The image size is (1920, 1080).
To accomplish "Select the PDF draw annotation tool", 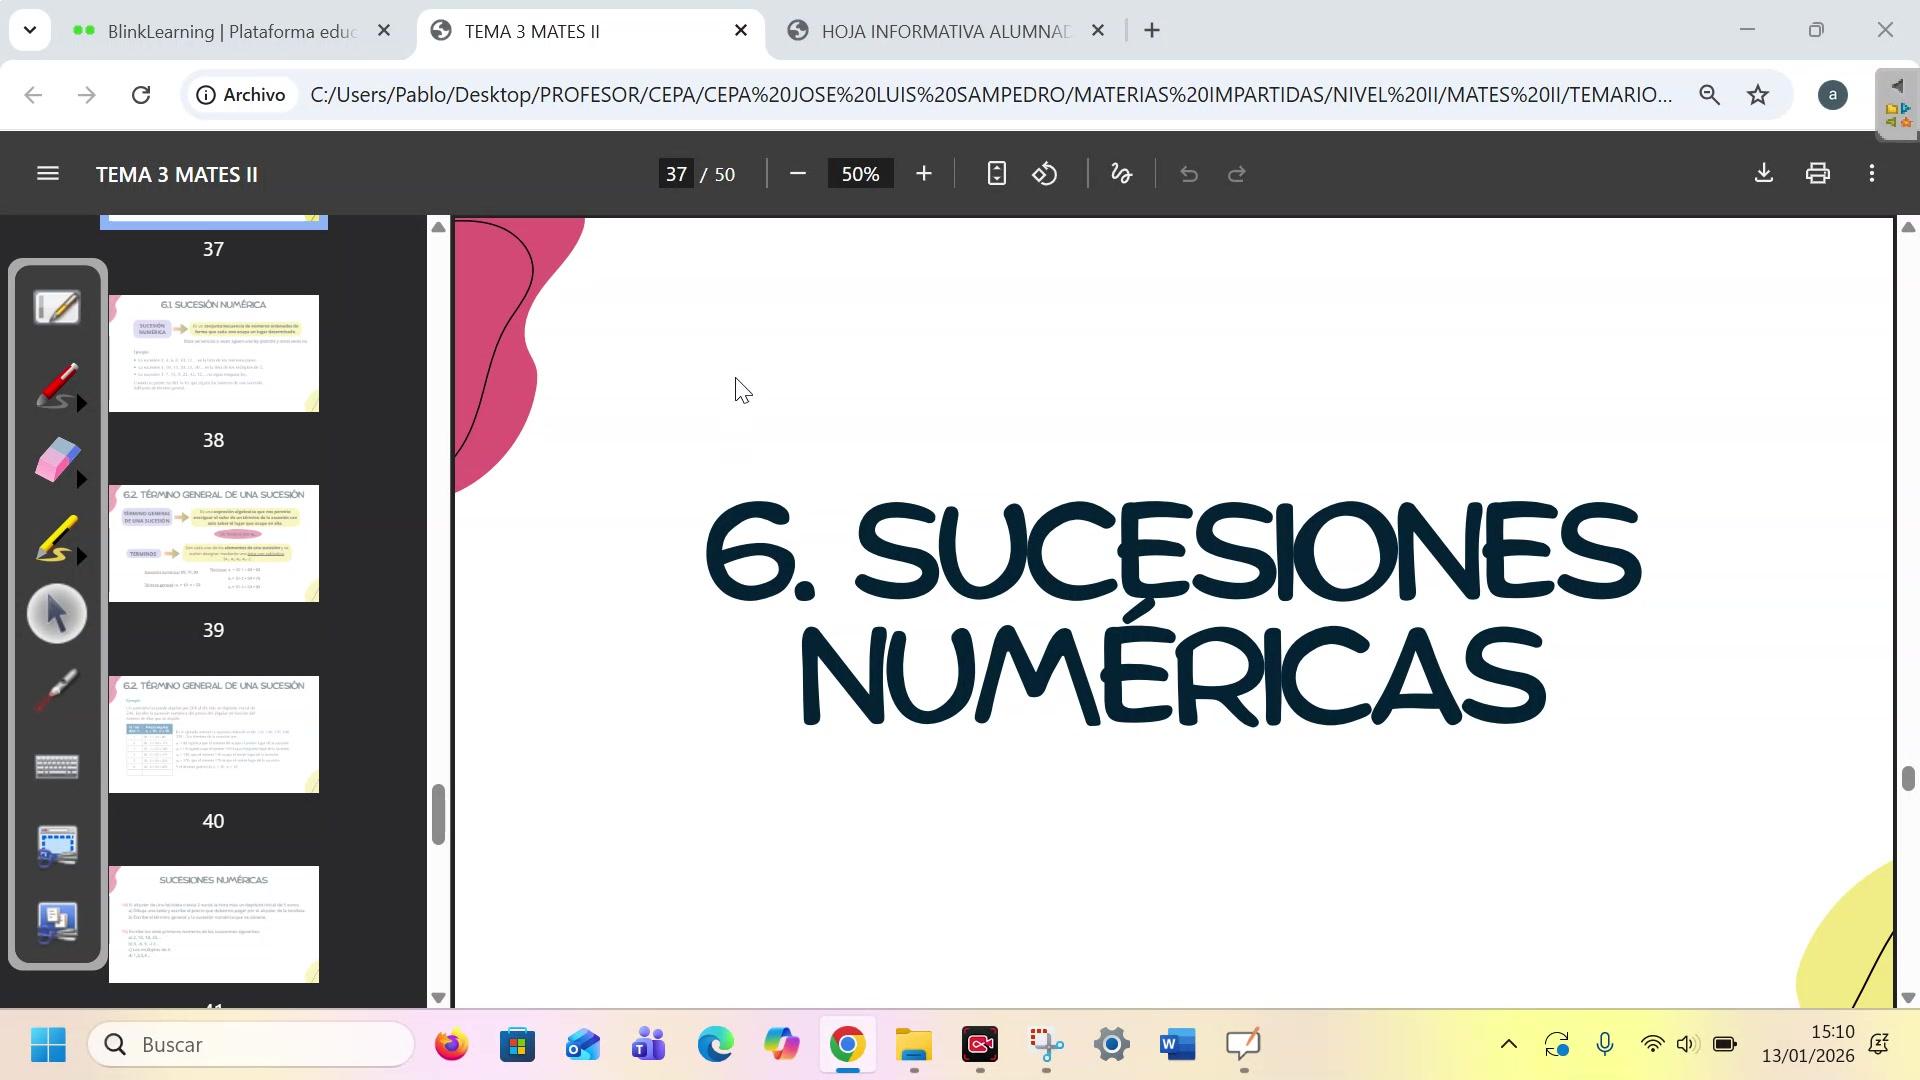I will (x=1121, y=174).
